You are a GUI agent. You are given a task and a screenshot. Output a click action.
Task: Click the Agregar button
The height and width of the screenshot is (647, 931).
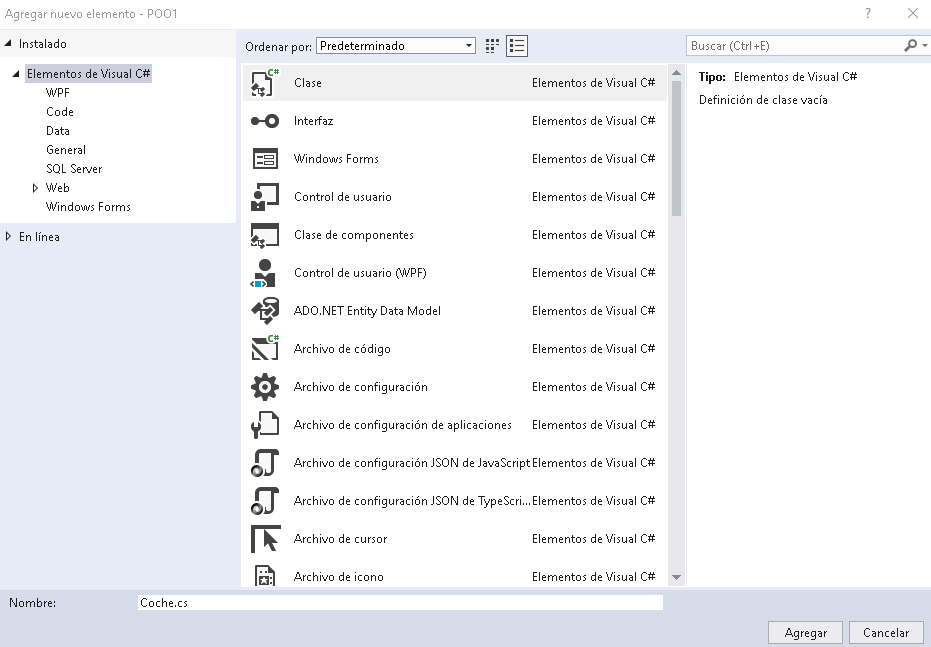pyautogui.click(x=805, y=633)
